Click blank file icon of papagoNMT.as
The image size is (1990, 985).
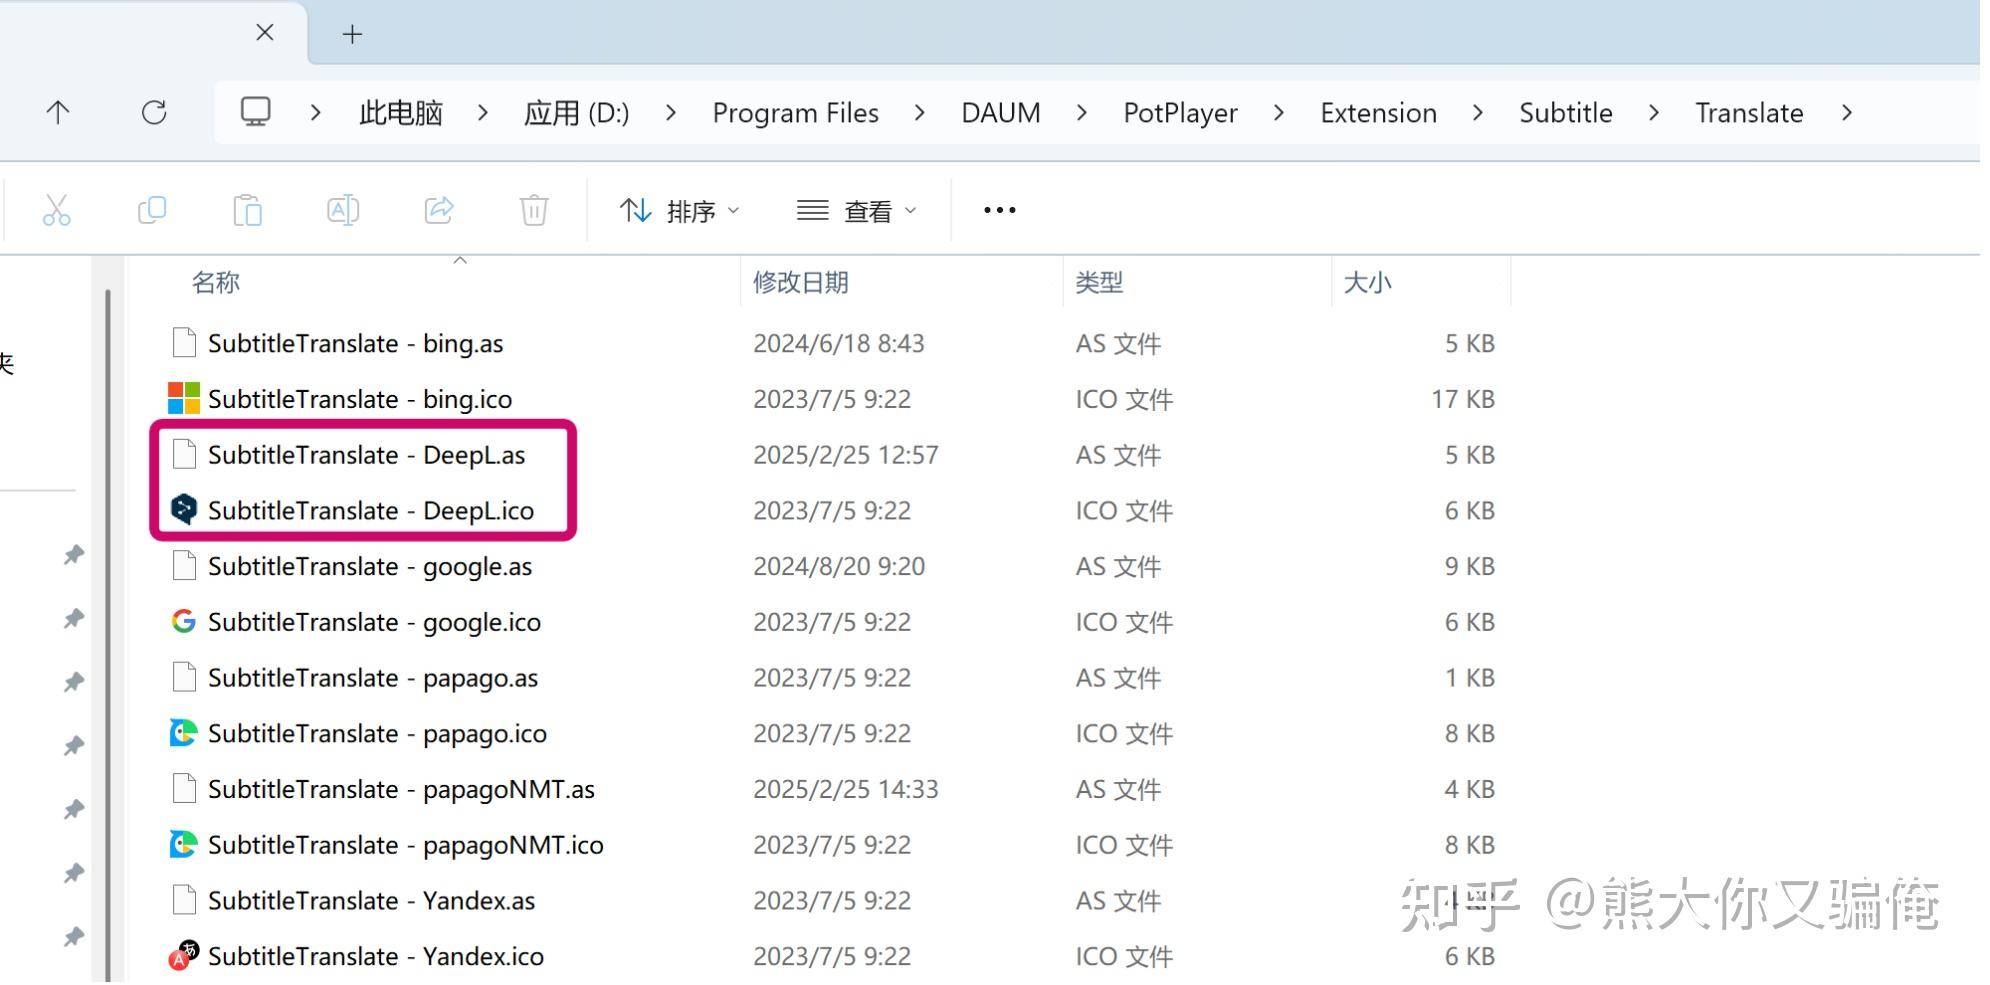(184, 789)
